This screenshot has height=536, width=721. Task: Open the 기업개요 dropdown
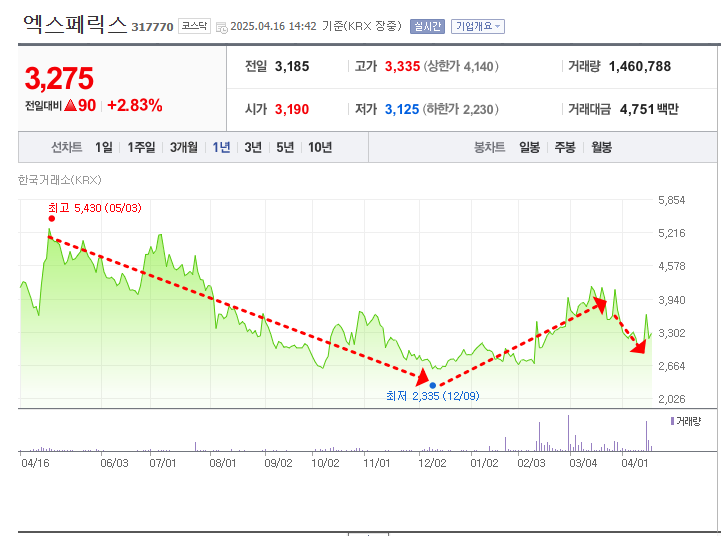(x=478, y=26)
